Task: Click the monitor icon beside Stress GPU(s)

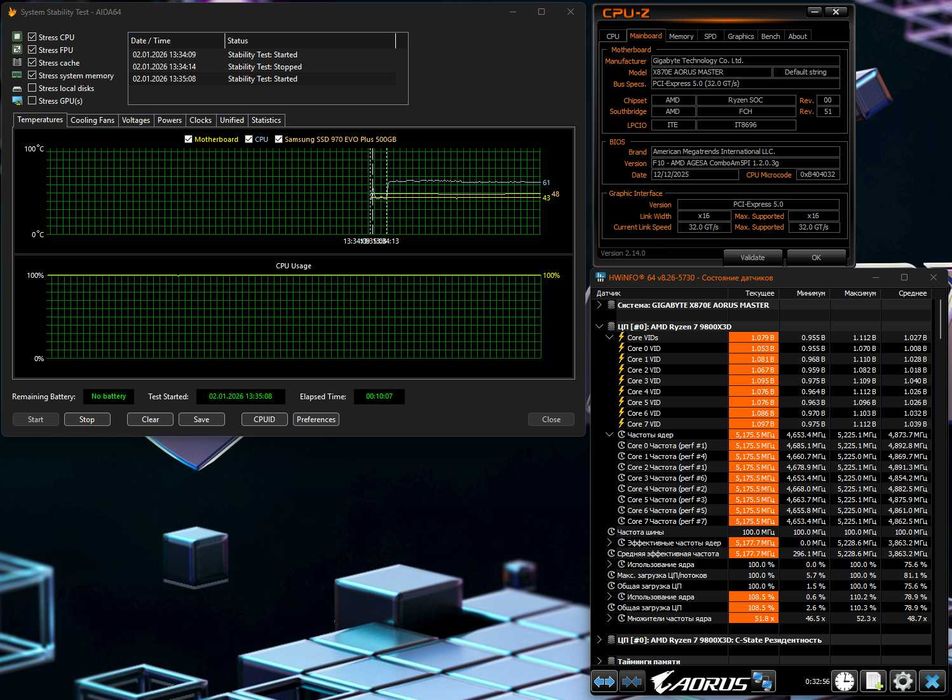Action: 17,101
